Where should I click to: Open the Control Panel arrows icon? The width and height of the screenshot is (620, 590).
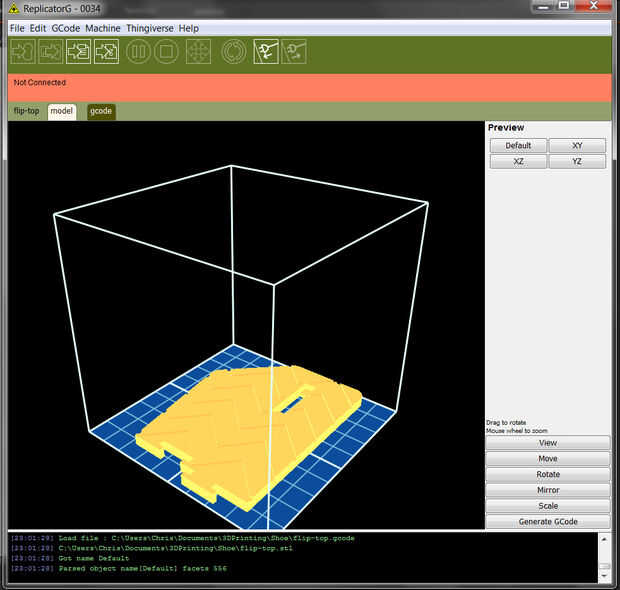coord(198,51)
